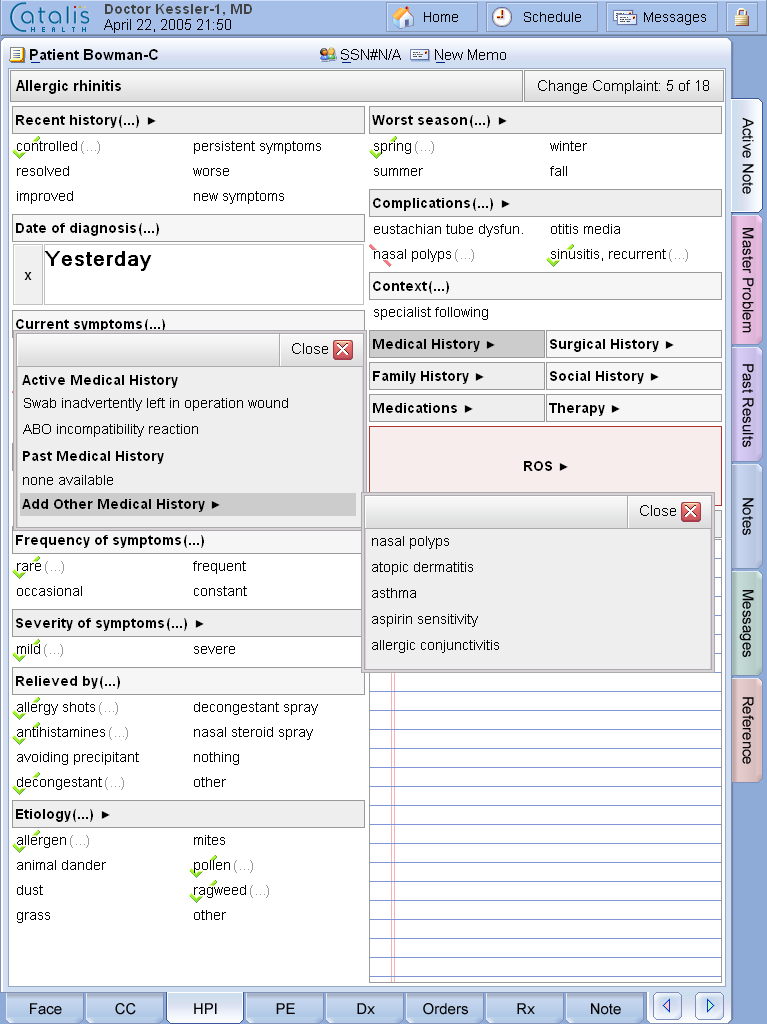
Task: Click the SSN people icon
Action: pos(328,55)
